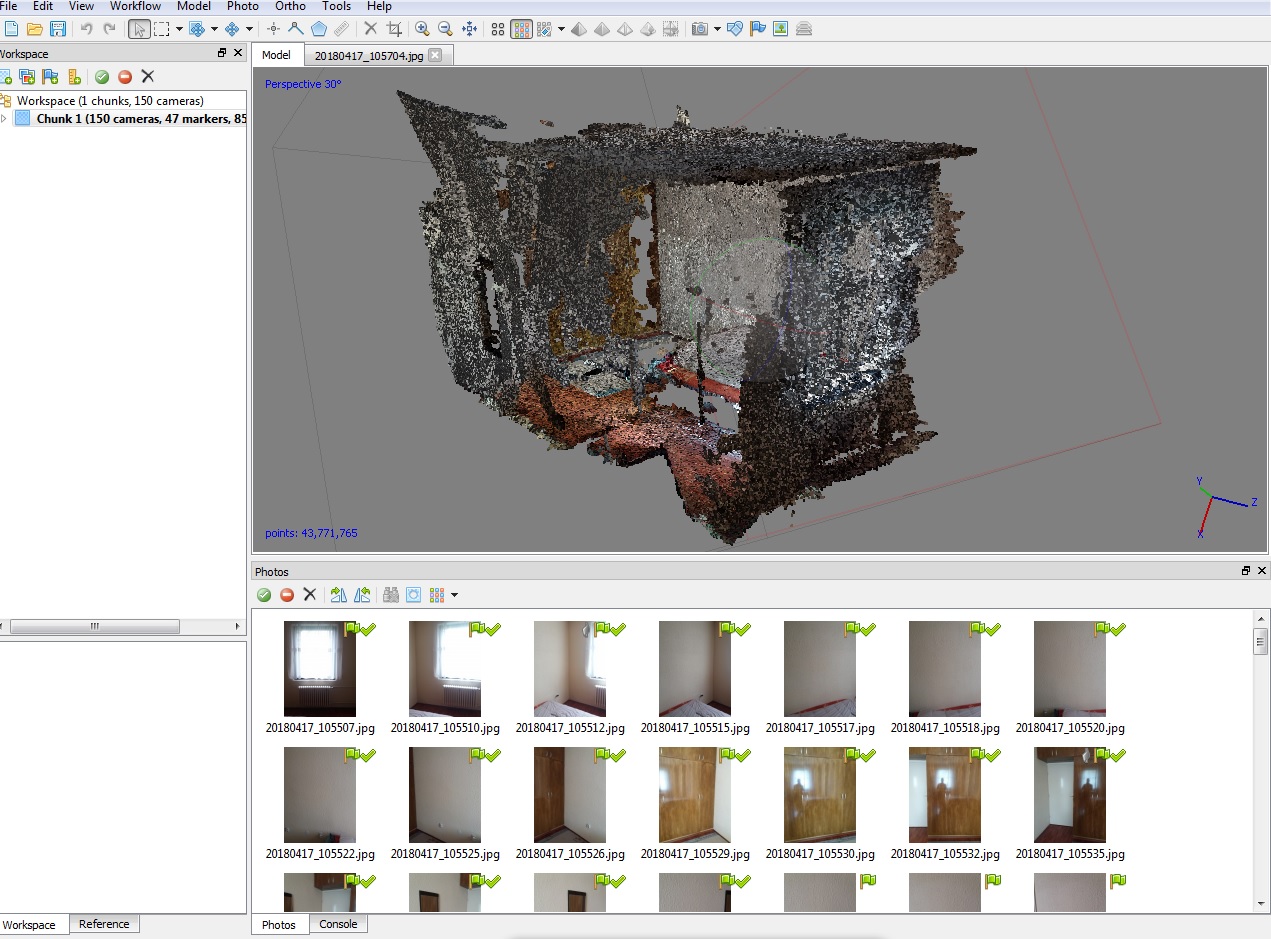Open dense cloud classes dropdown arrow
This screenshot has width=1271, height=939.
pyautogui.click(x=562, y=29)
